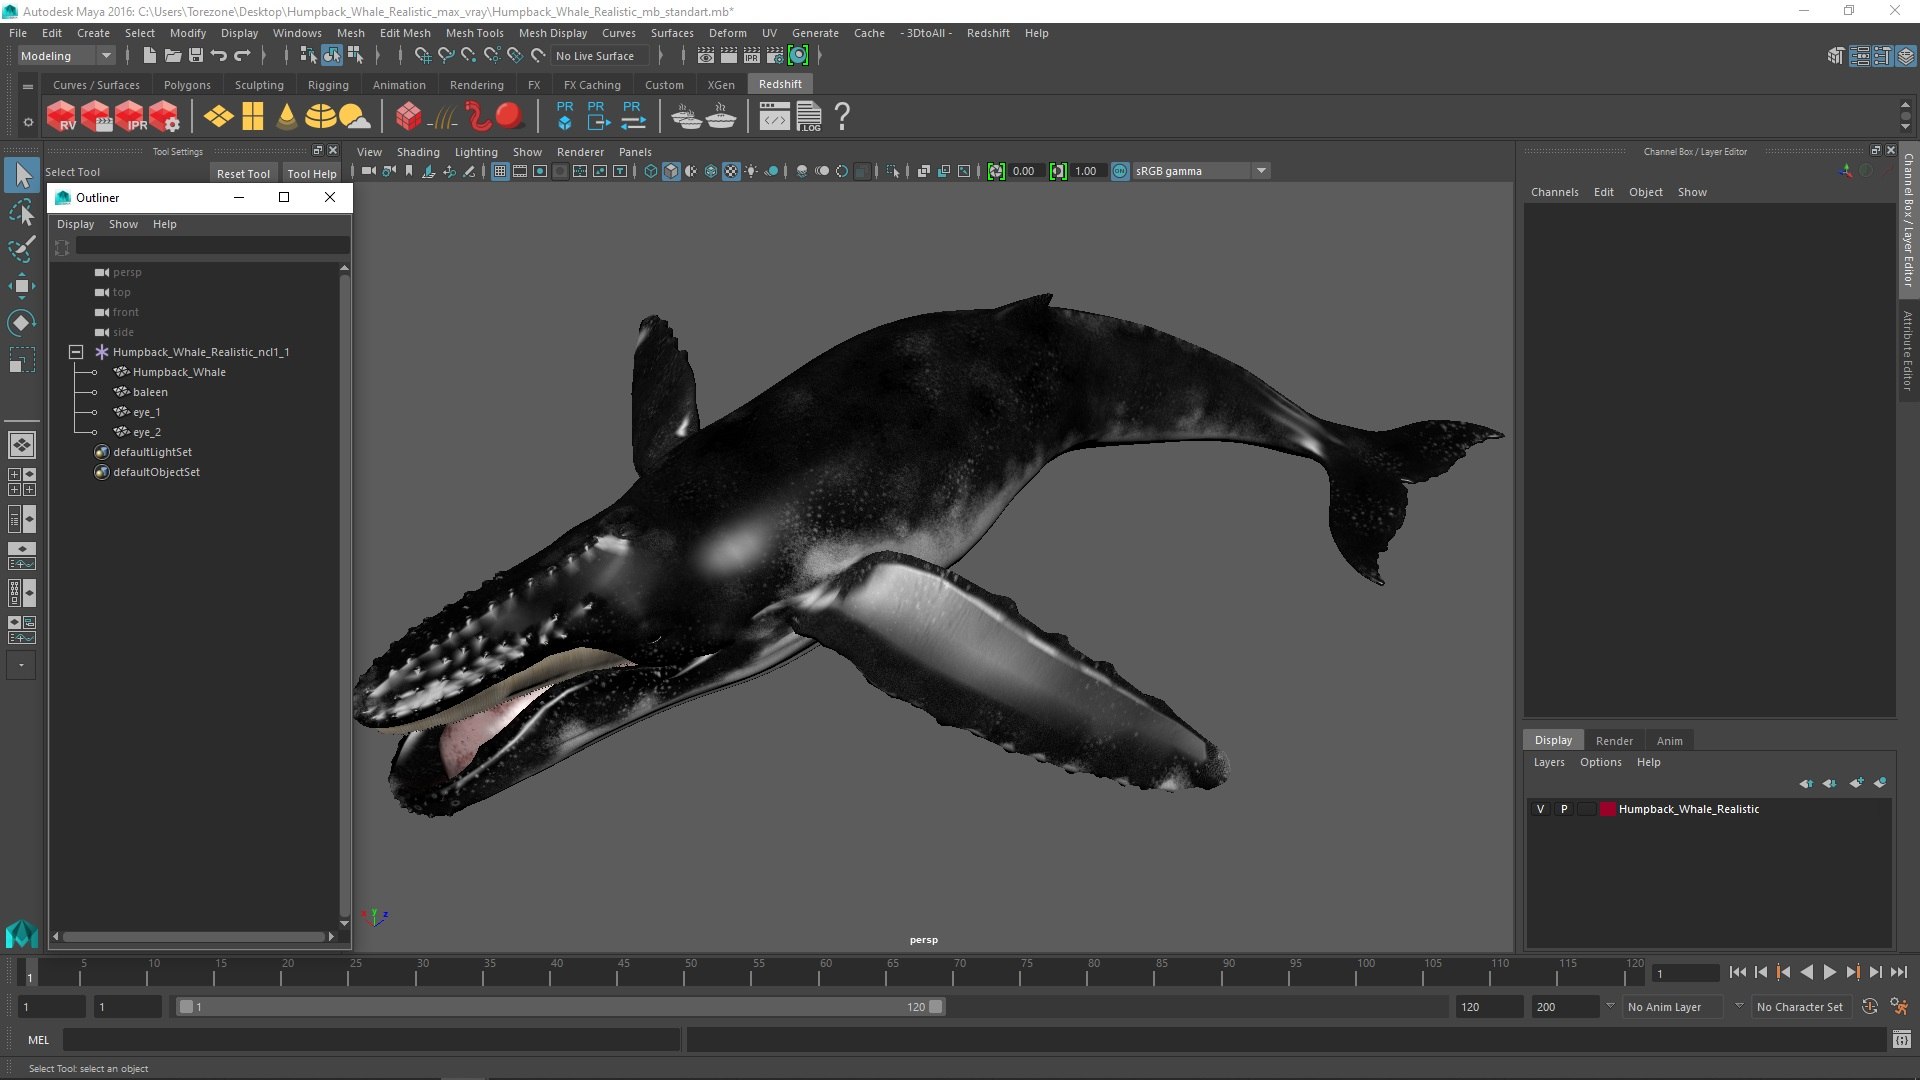Click the Undo arrow icon

pos(219,56)
